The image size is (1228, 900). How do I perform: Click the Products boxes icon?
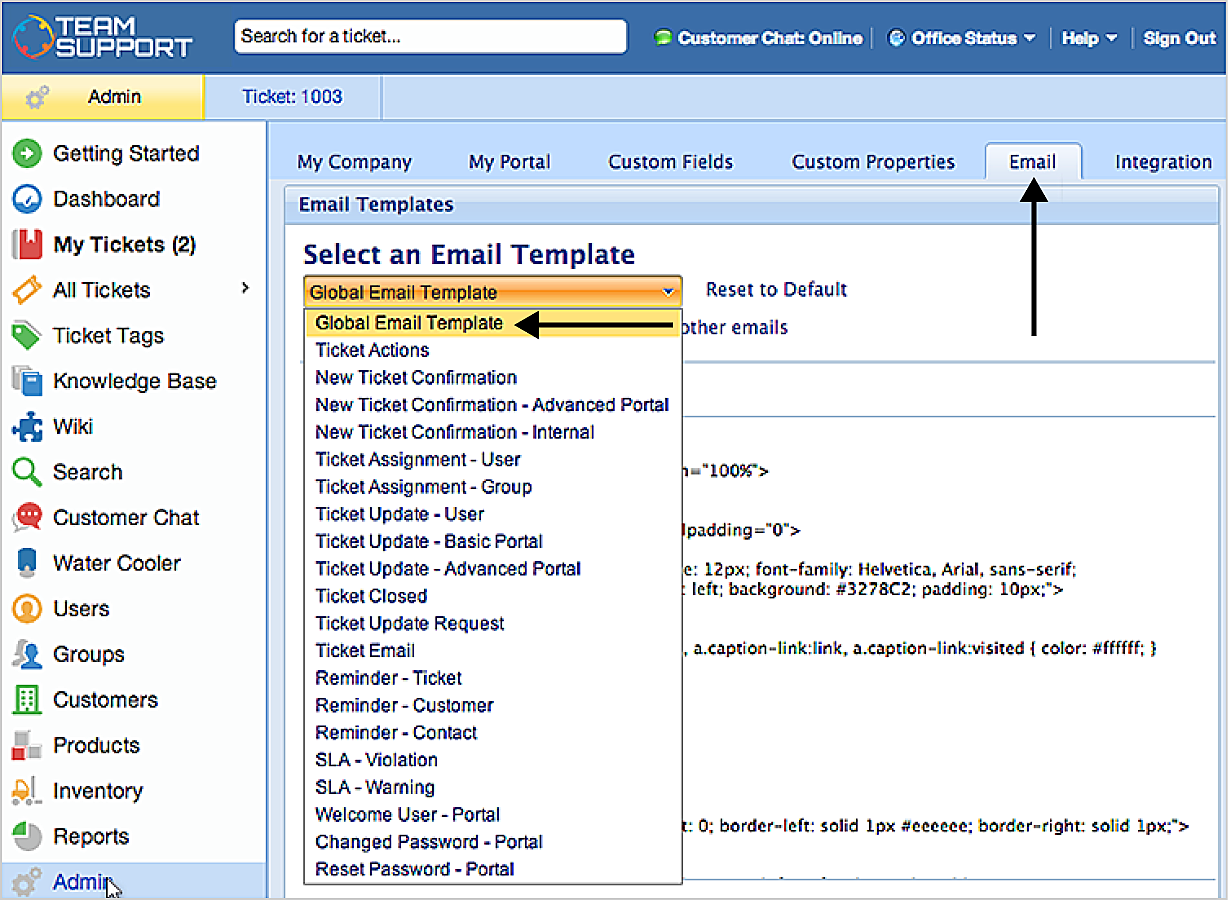[26, 745]
